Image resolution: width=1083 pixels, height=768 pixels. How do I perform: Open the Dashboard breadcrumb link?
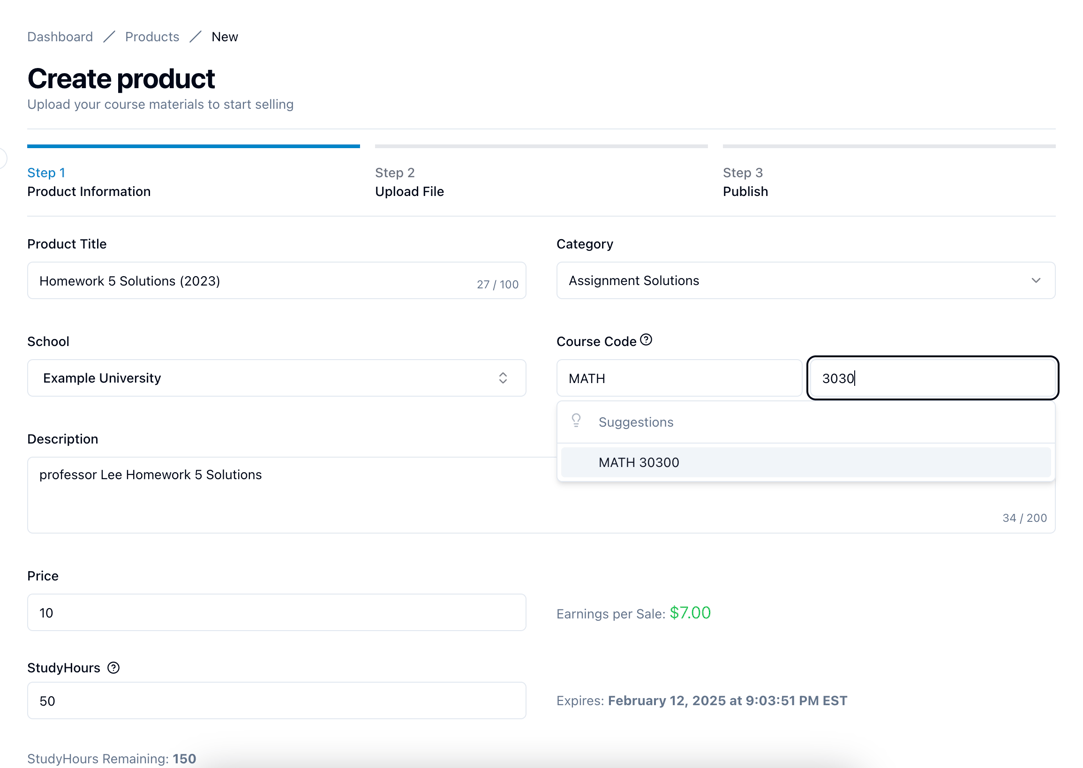tap(60, 37)
